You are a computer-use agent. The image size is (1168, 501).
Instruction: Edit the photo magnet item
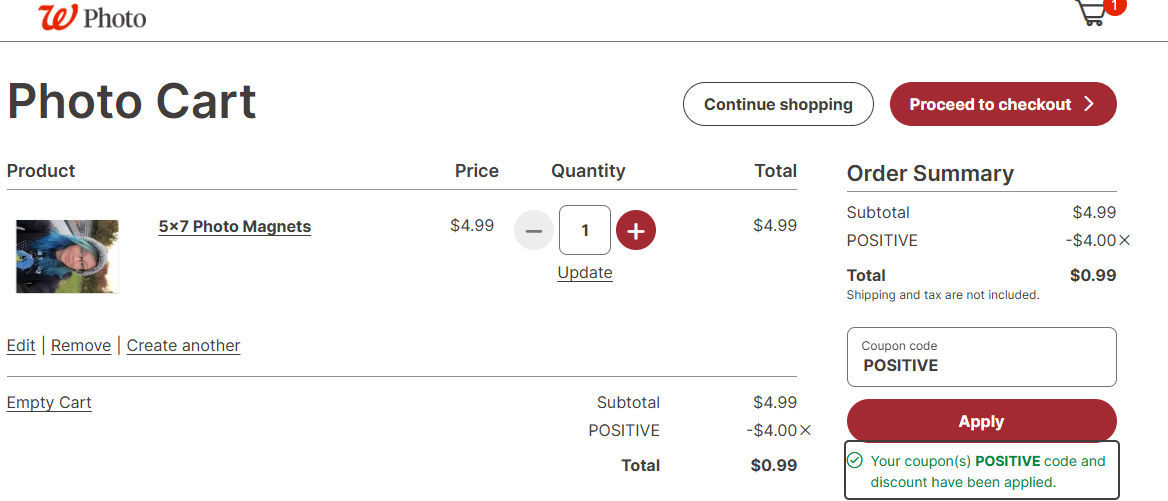pyautogui.click(x=21, y=345)
